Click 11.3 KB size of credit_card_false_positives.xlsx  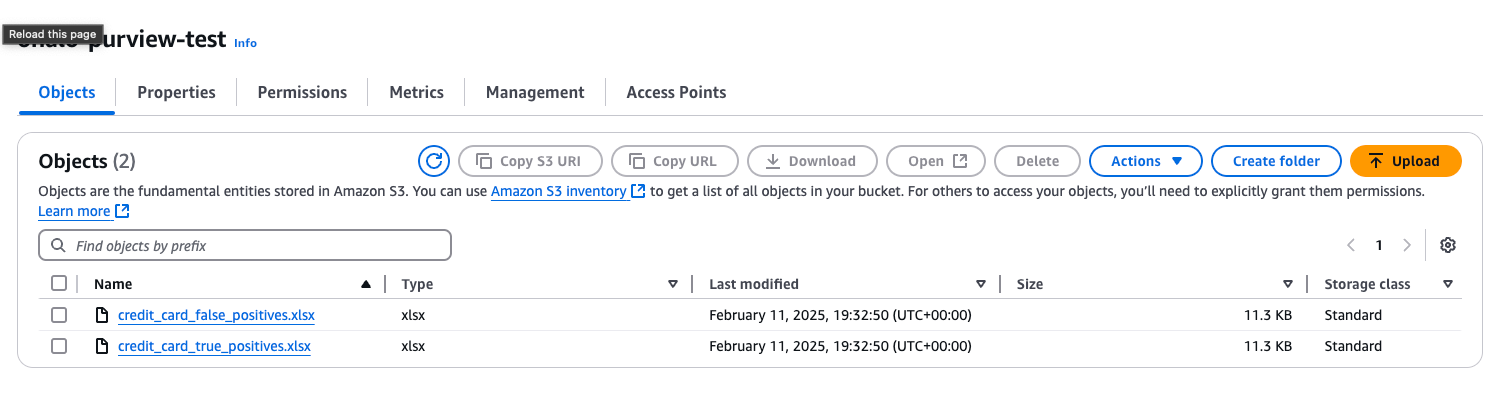click(1268, 316)
